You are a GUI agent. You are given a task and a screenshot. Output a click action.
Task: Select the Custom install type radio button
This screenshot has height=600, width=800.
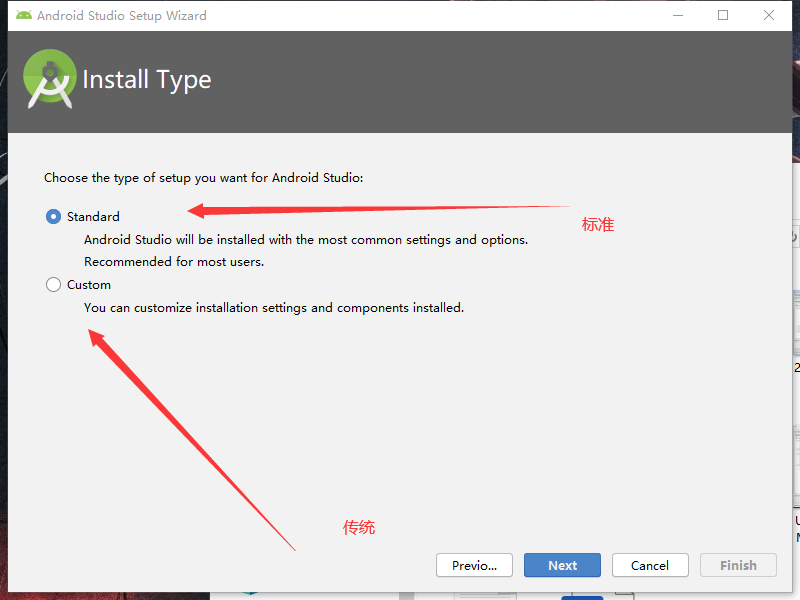tap(53, 285)
